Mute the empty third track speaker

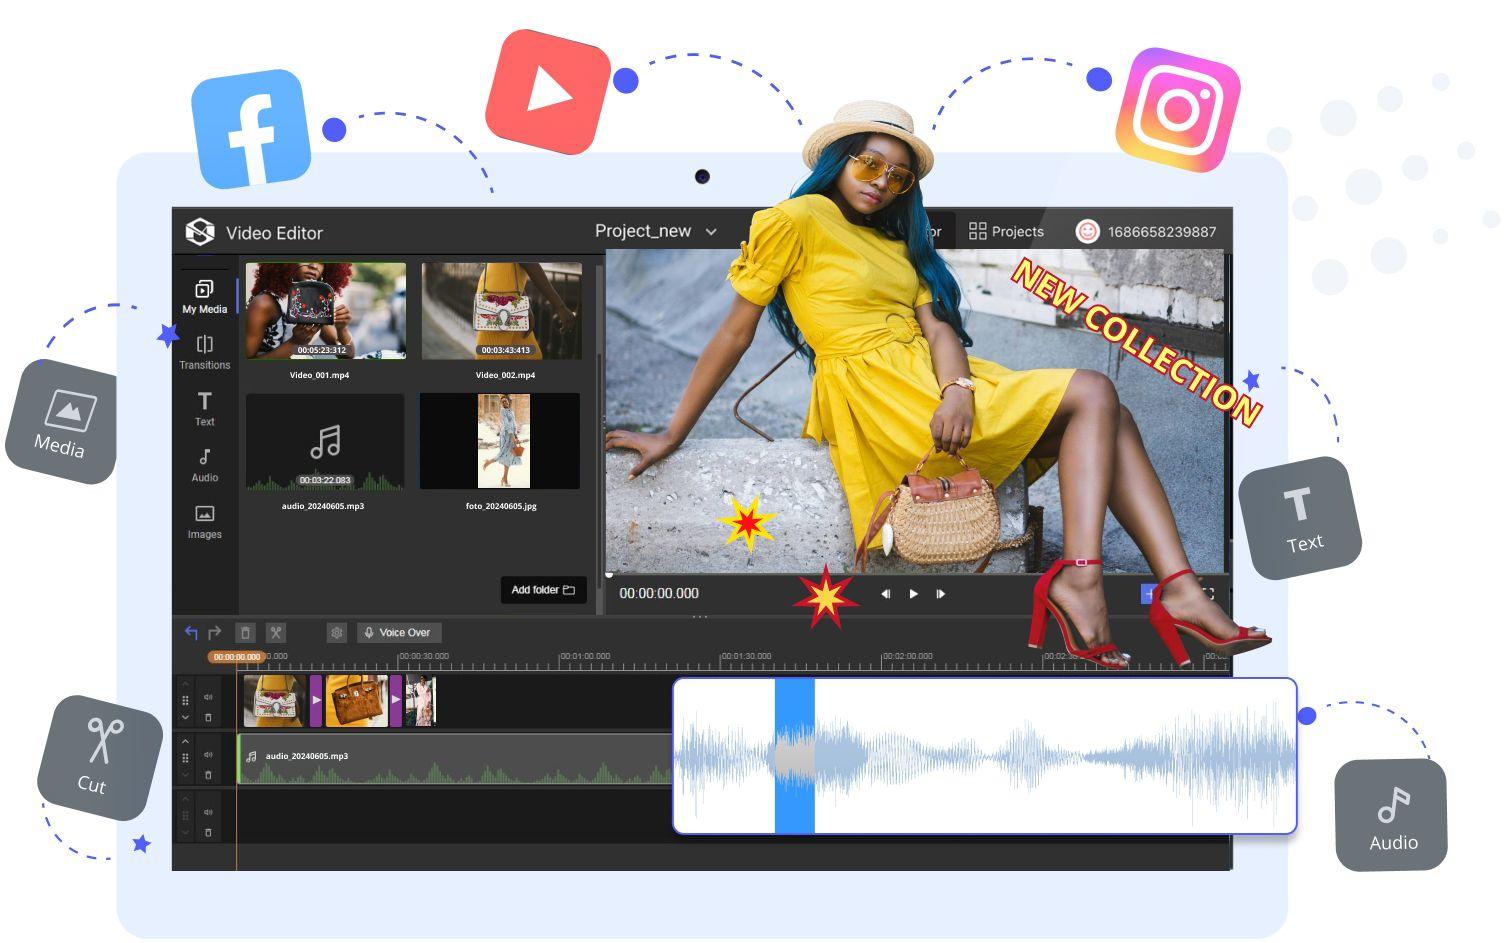208,812
